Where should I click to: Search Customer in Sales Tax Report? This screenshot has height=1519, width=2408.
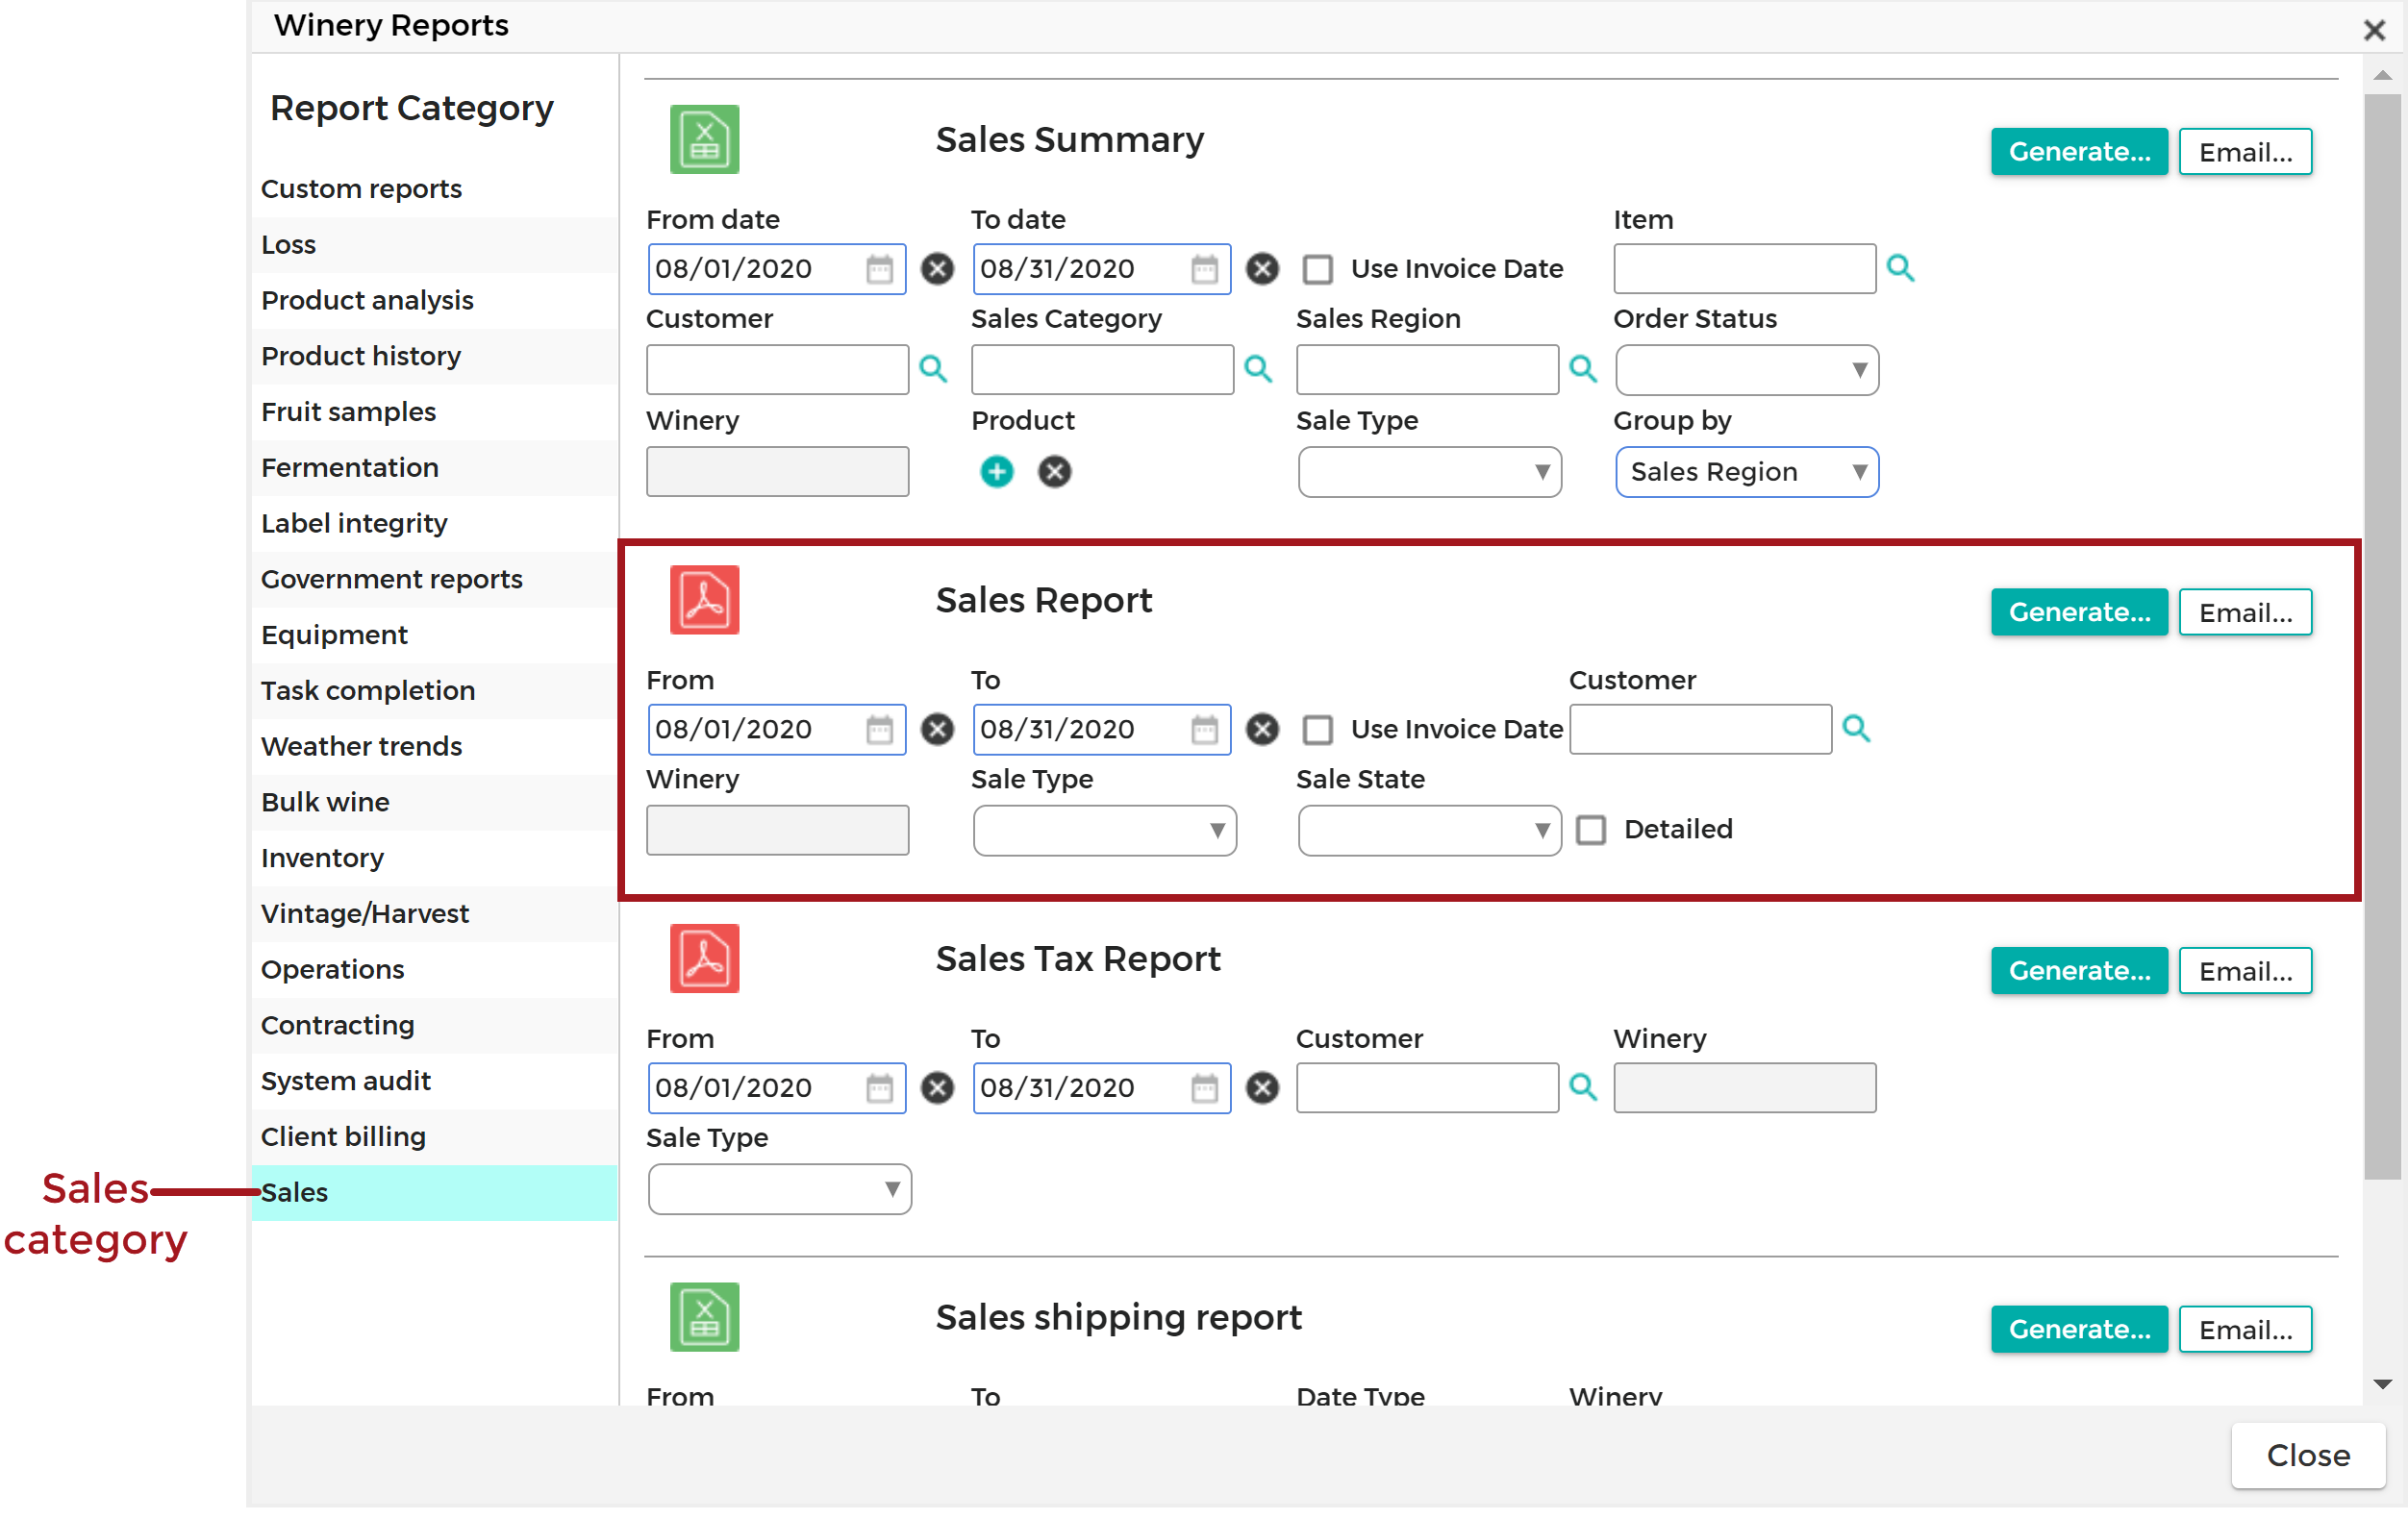point(1583,1087)
